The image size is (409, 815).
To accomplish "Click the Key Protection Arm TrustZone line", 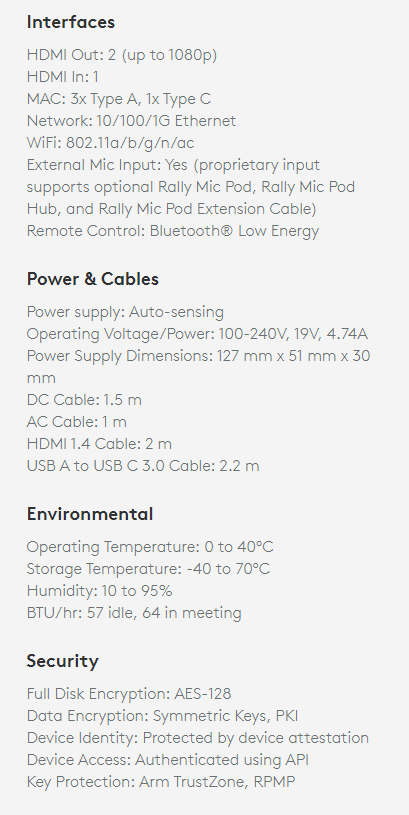I will pyautogui.click(x=161, y=782).
